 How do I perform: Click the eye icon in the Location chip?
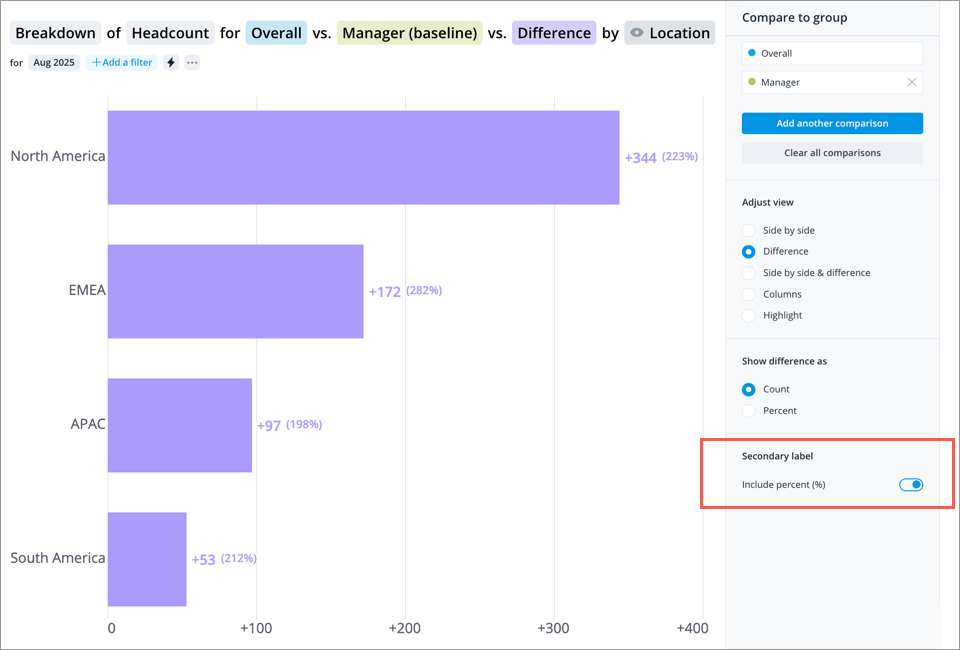(x=637, y=33)
